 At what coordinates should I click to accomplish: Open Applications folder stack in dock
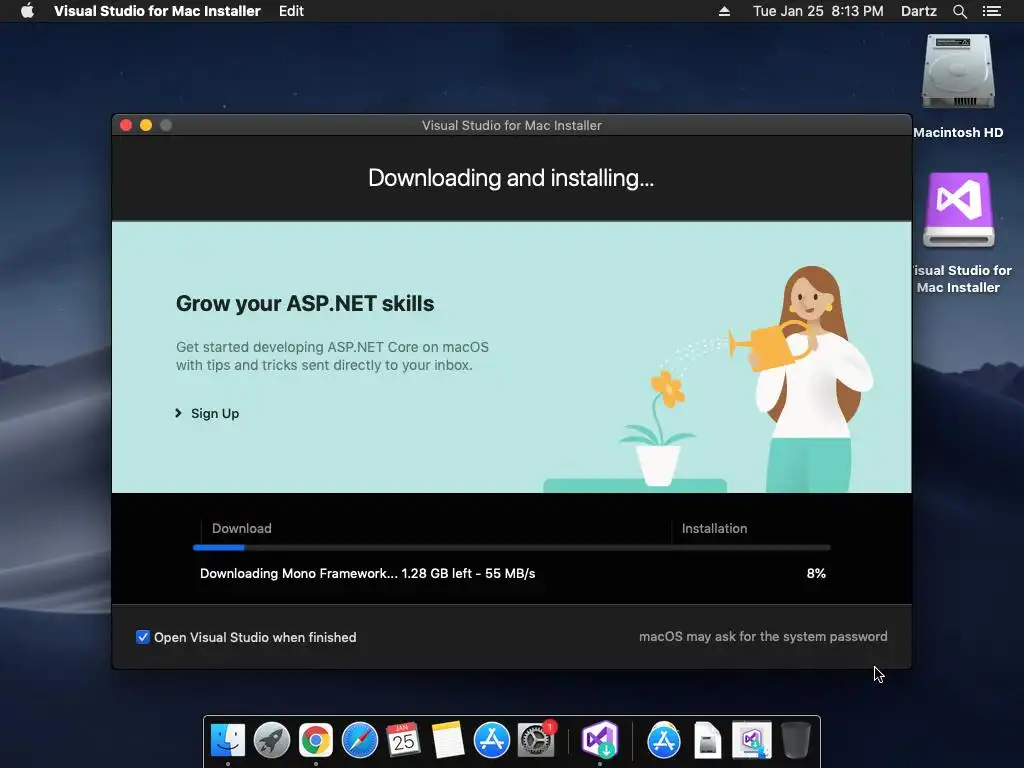tap(664, 740)
